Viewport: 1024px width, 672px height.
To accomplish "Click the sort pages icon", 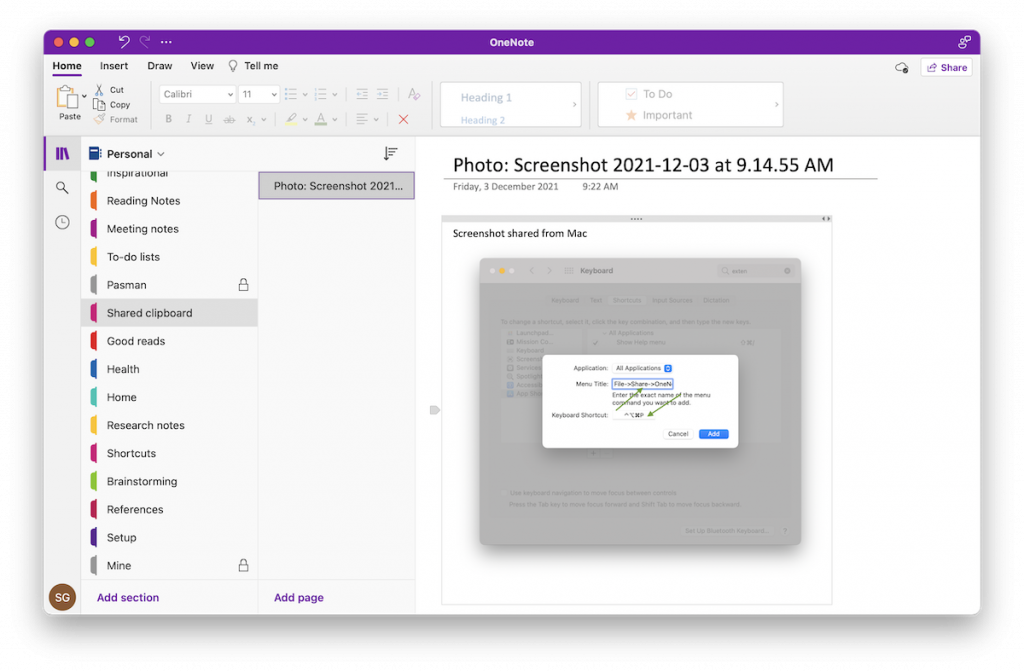I will point(390,153).
